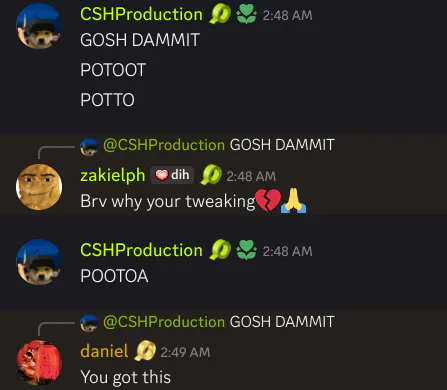Click the 2:48 AM timestamp above POOTOA
447x390 pixels.
(x=287, y=251)
